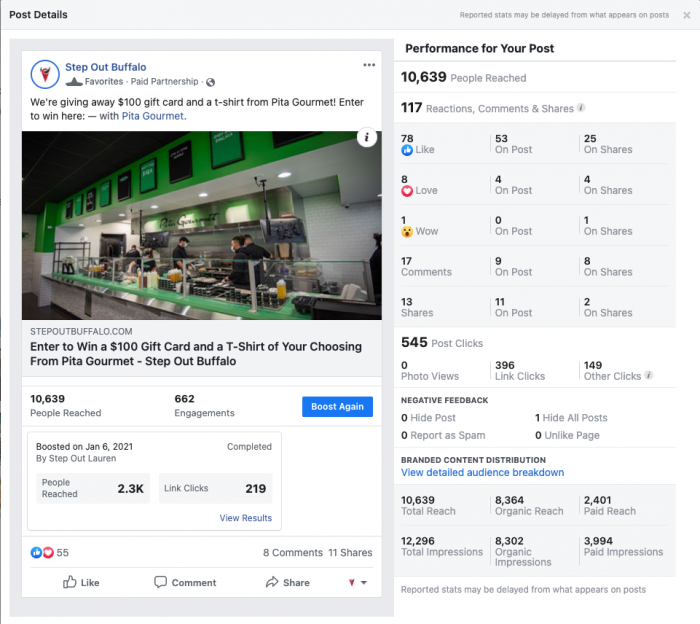Click the 396 Link Clicks value
Screen dimensions: 700x624
click(x=520, y=370)
